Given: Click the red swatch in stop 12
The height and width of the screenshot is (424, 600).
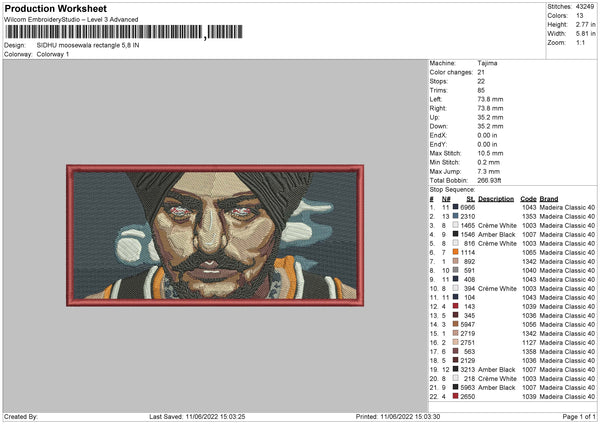Looking at the screenshot, I should coord(455,306).
